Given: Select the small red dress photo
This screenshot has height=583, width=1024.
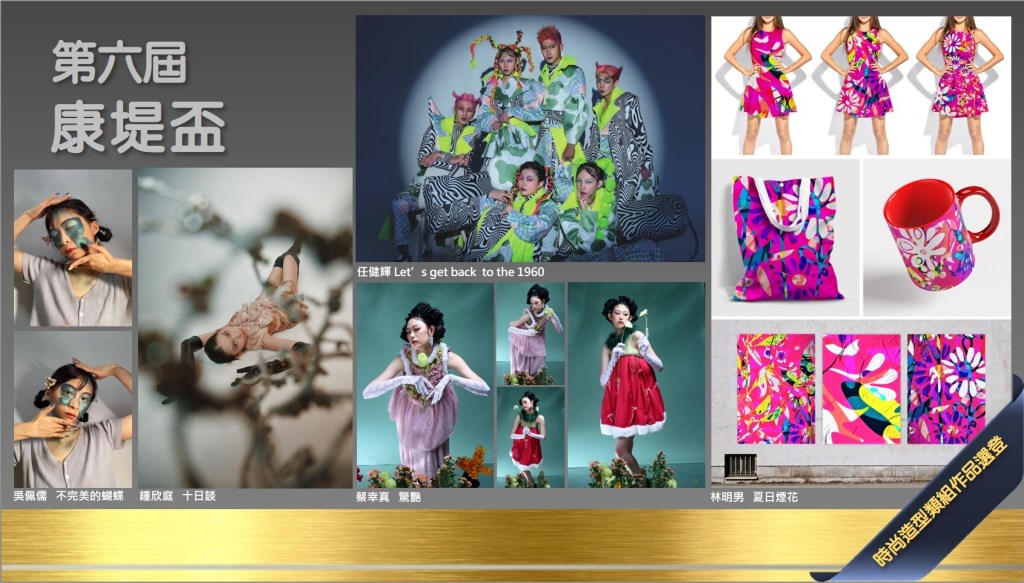Looking at the screenshot, I should point(530,437).
